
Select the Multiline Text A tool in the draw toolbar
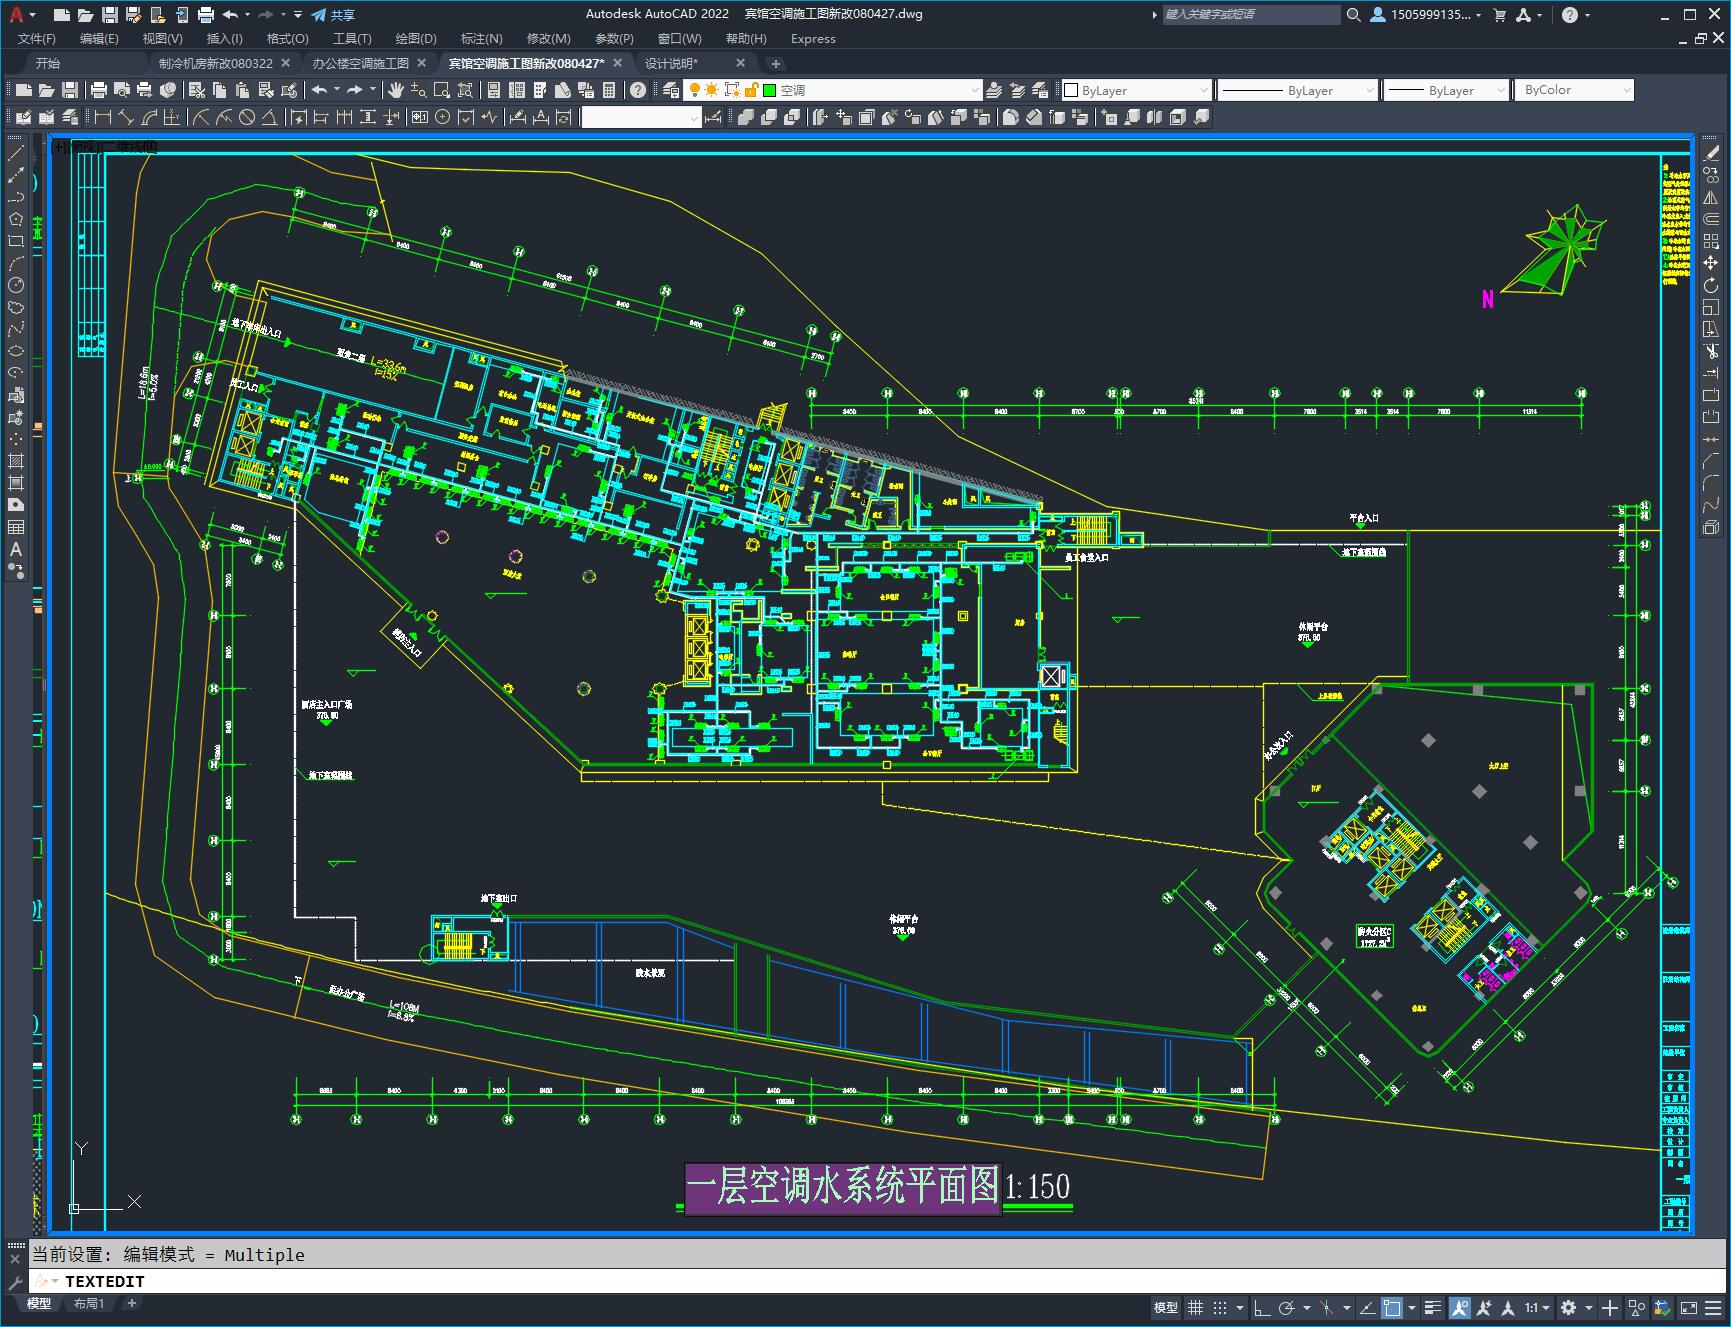(16, 549)
